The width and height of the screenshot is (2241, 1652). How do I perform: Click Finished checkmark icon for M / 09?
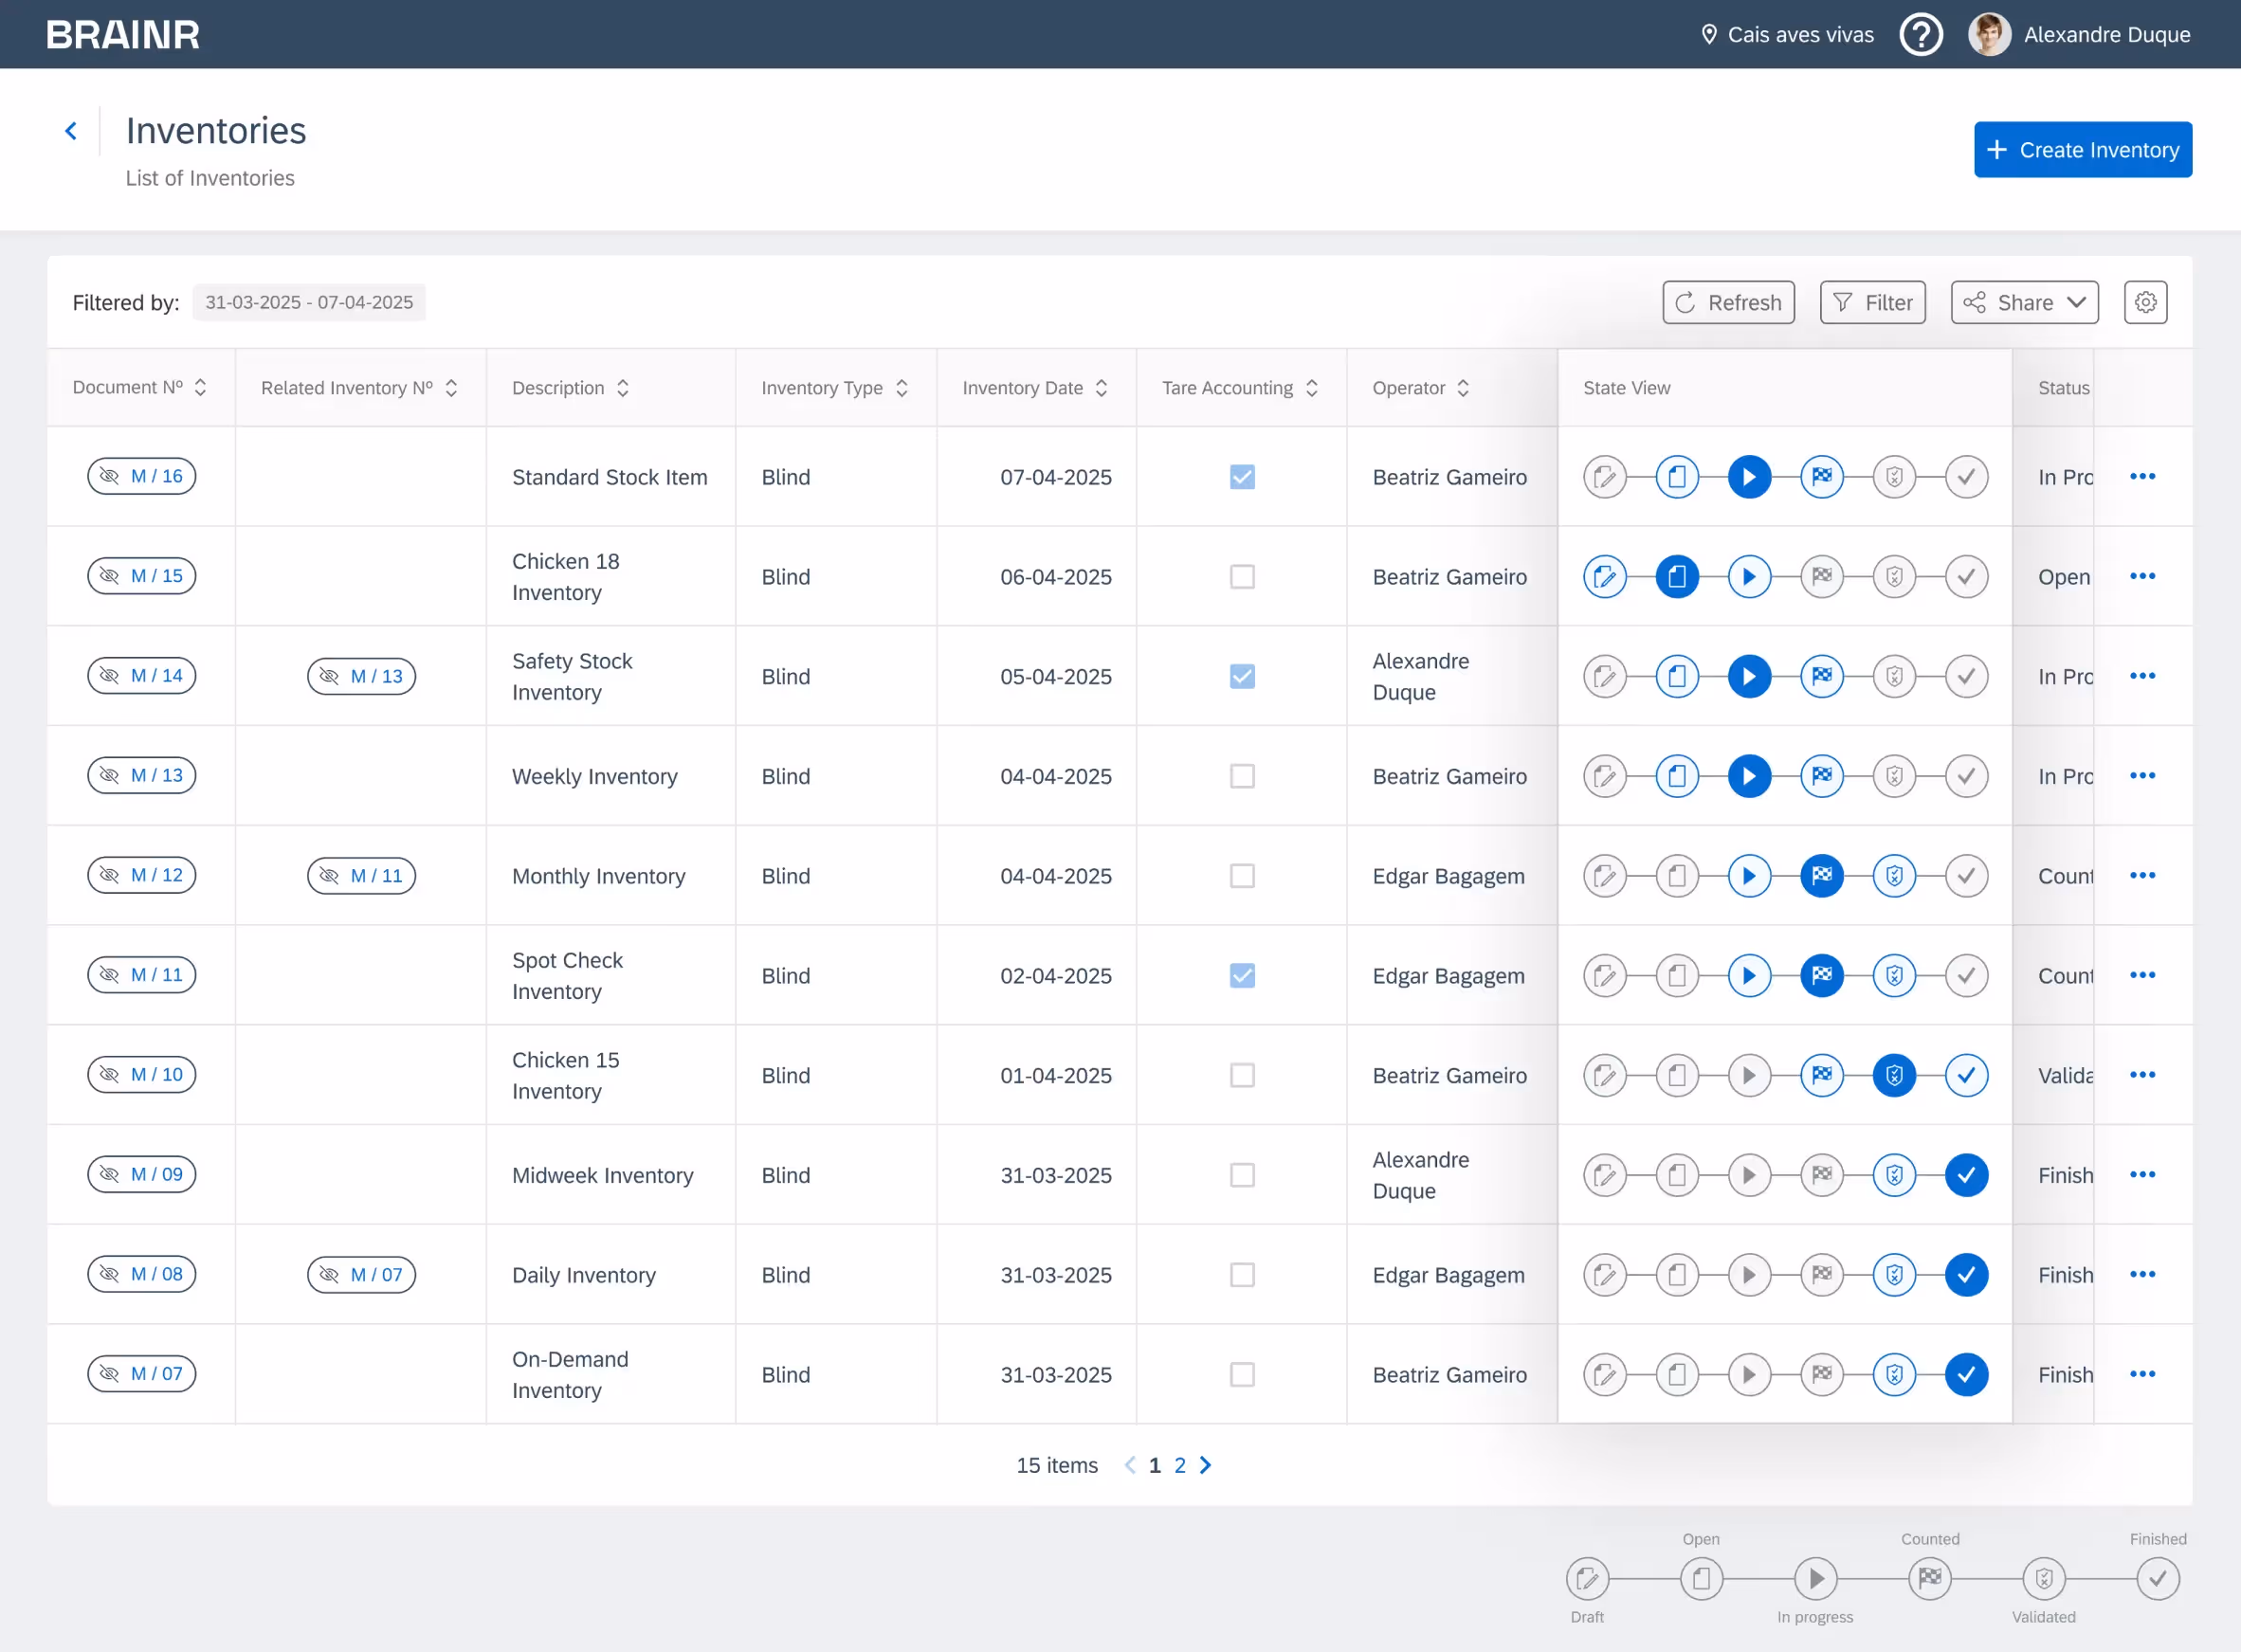[1965, 1175]
